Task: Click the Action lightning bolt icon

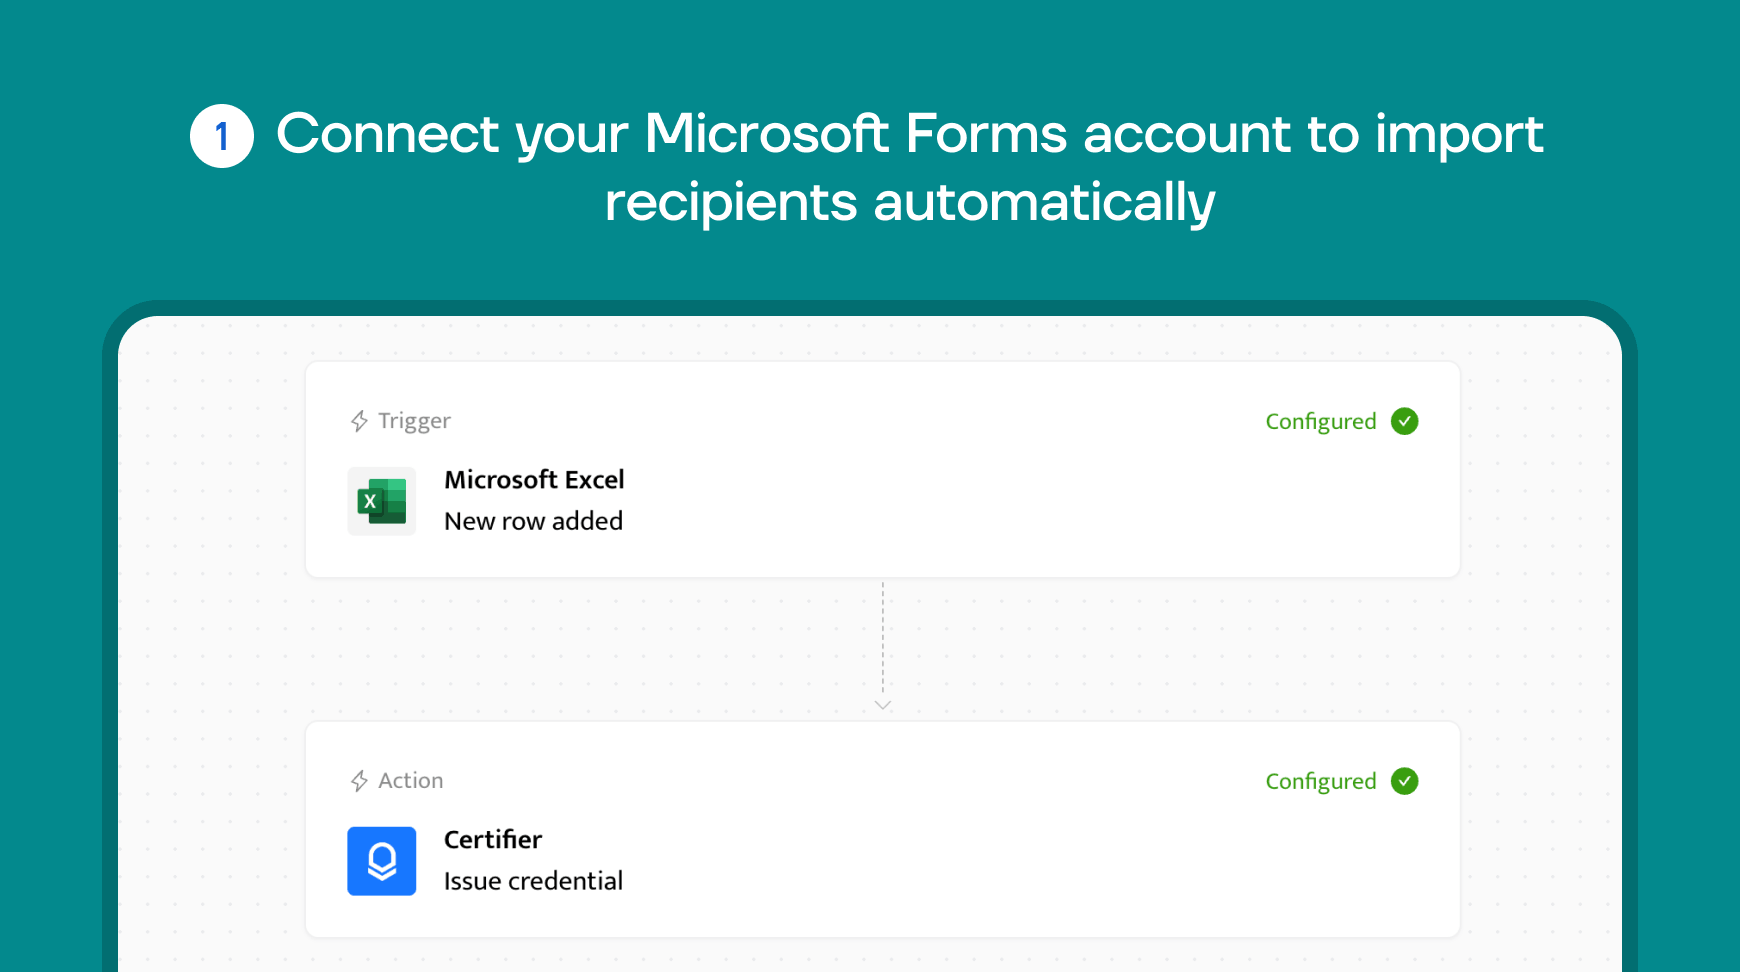Action: 359,781
